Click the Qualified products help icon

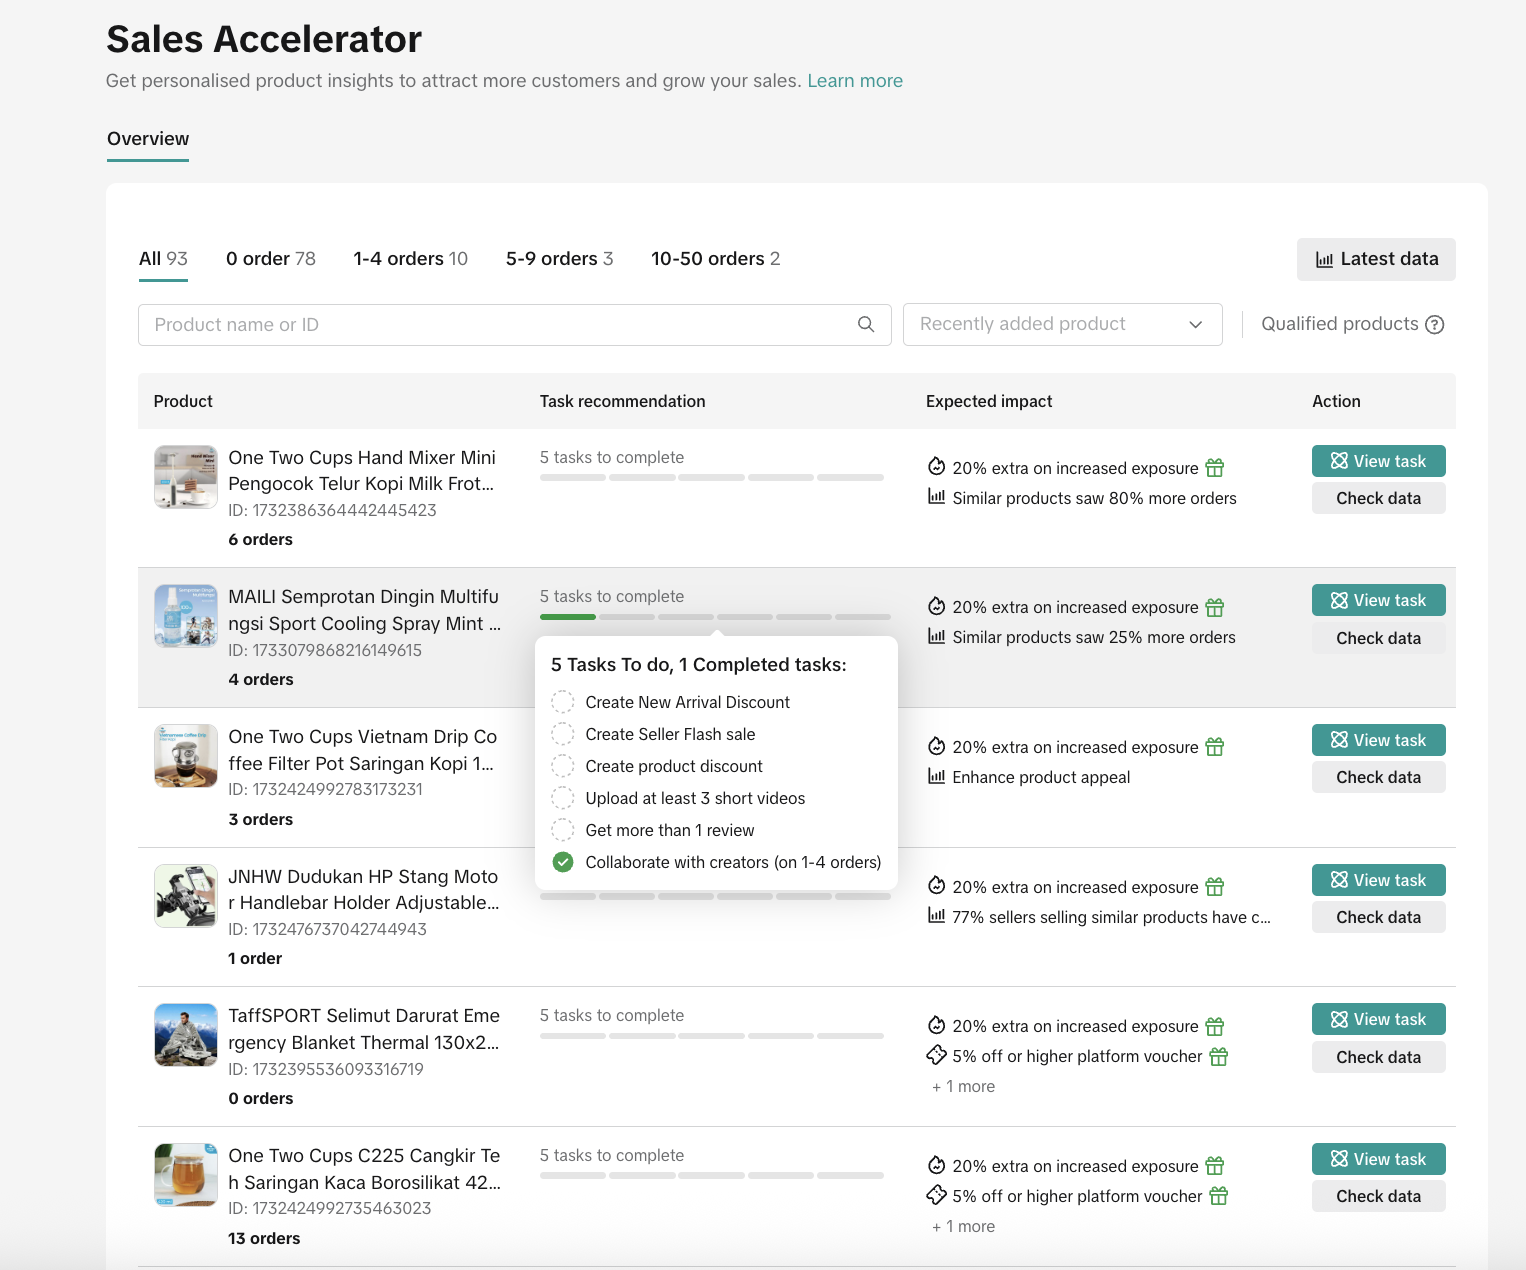click(1434, 325)
